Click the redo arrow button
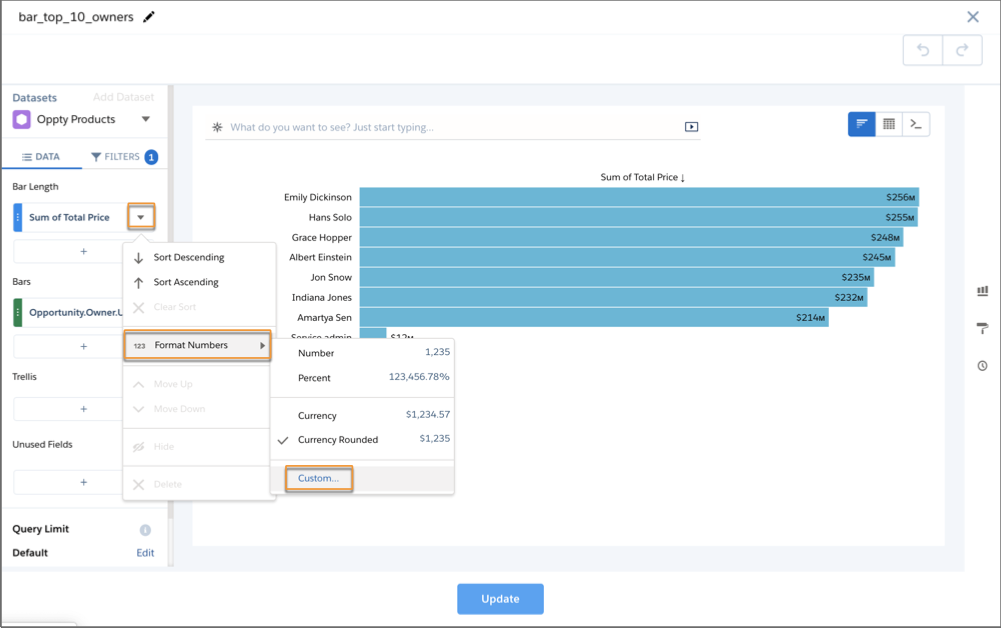Image resolution: width=1001 pixels, height=628 pixels. (x=962, y=50)
